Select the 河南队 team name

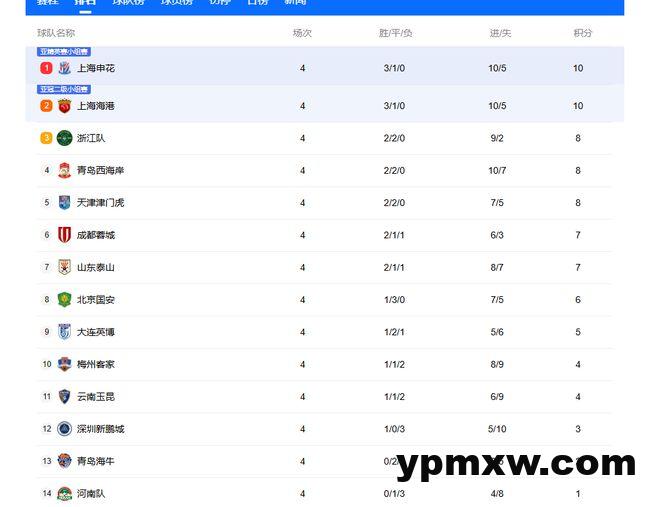pos(91,494)
